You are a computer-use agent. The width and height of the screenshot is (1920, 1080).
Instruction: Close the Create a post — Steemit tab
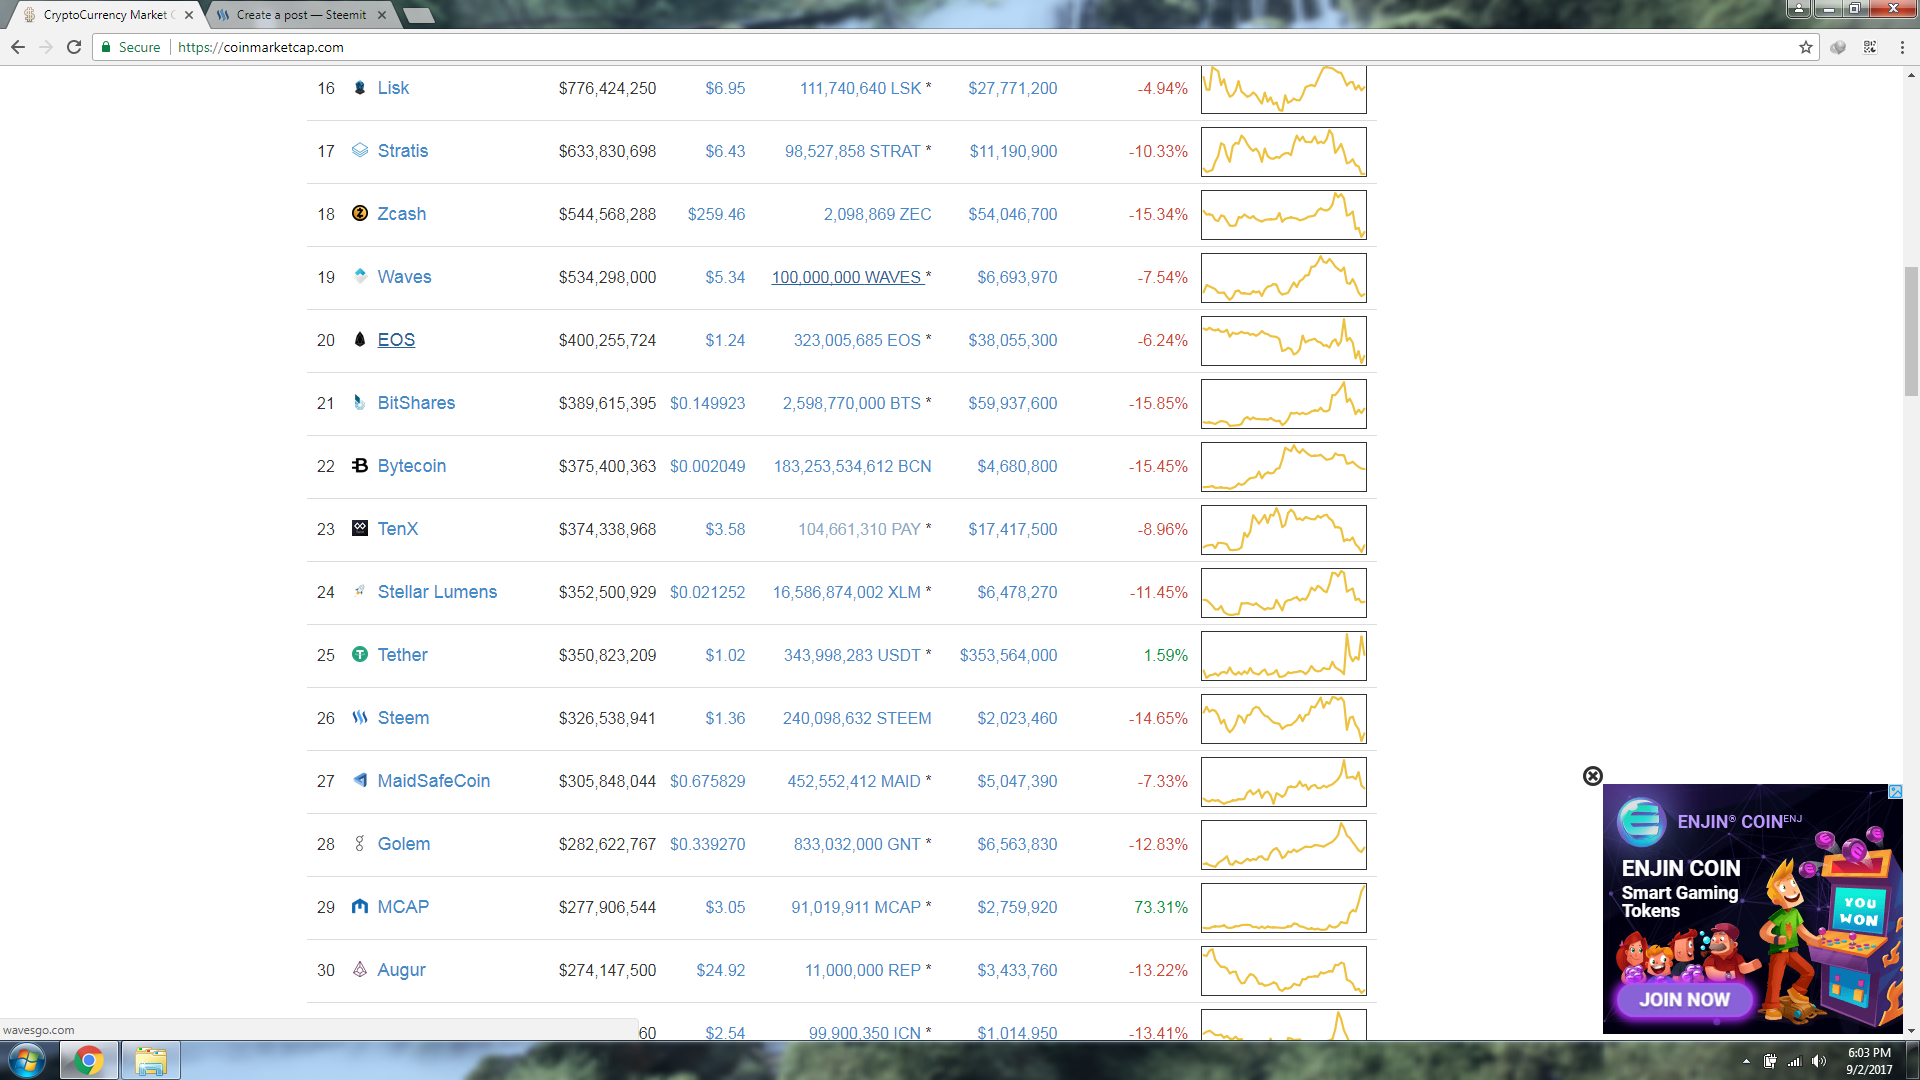(382, 15)
